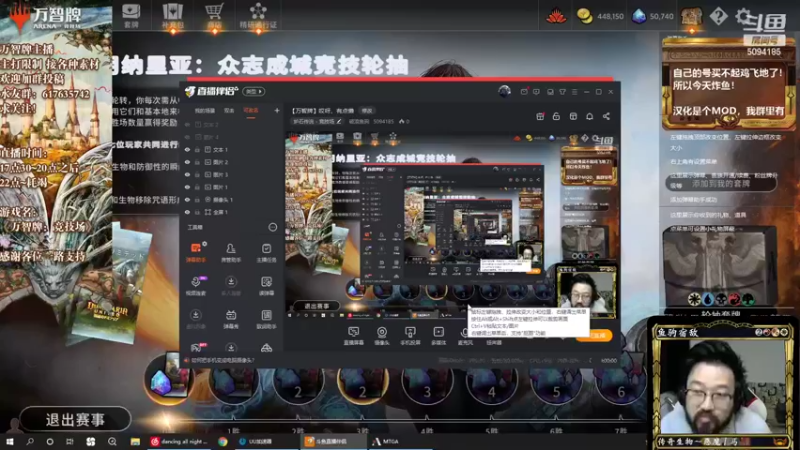
Task: Open the phone-as-camera help link at bottom
Action: coord(222,360)
